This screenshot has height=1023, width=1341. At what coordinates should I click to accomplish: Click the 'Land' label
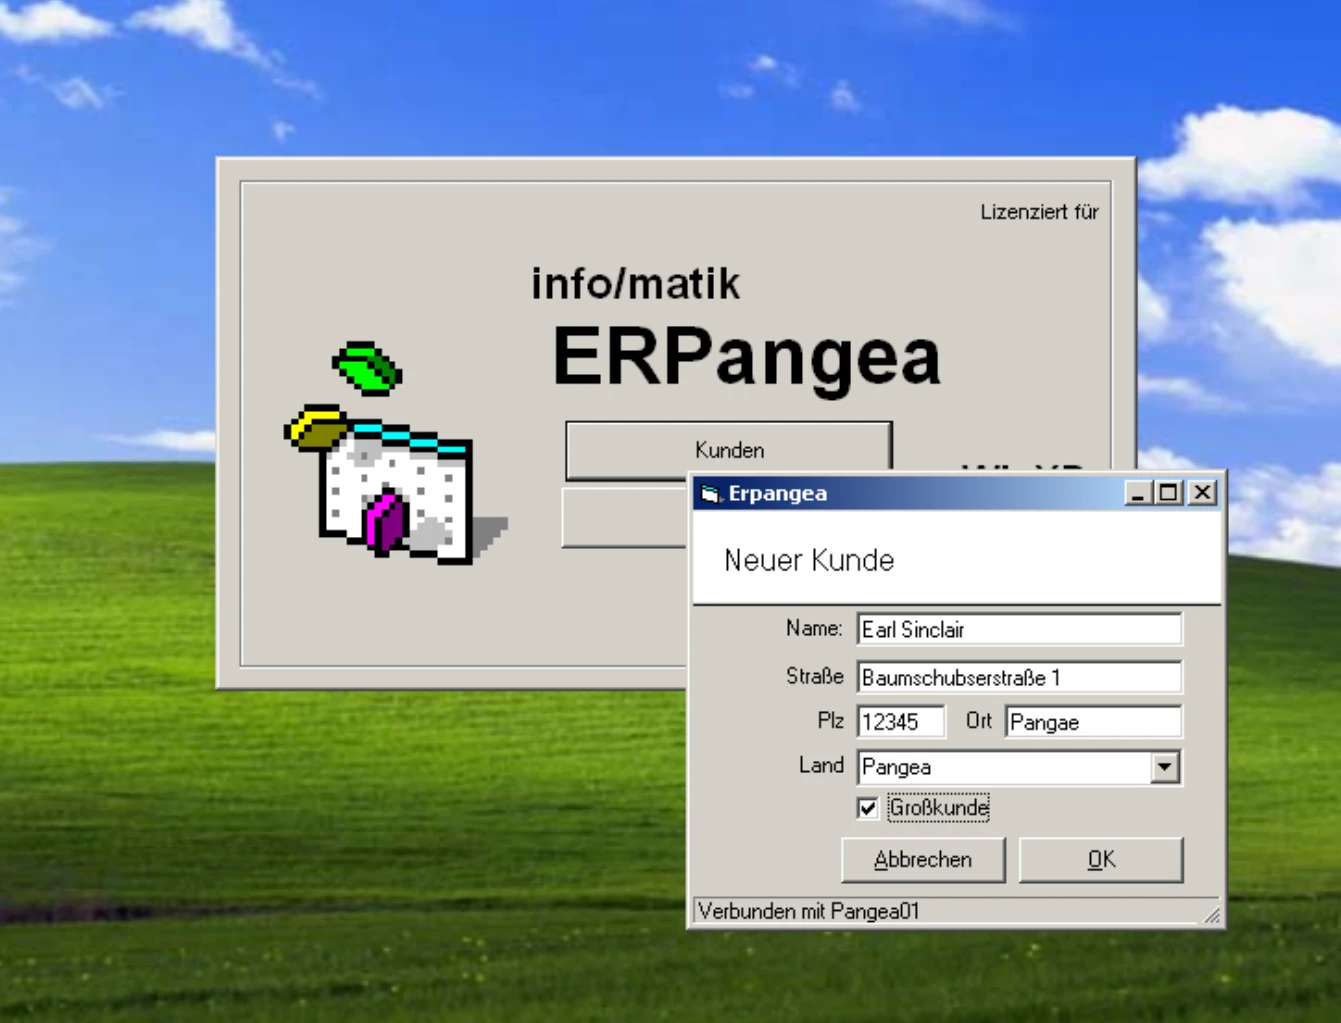pos(821,765)
